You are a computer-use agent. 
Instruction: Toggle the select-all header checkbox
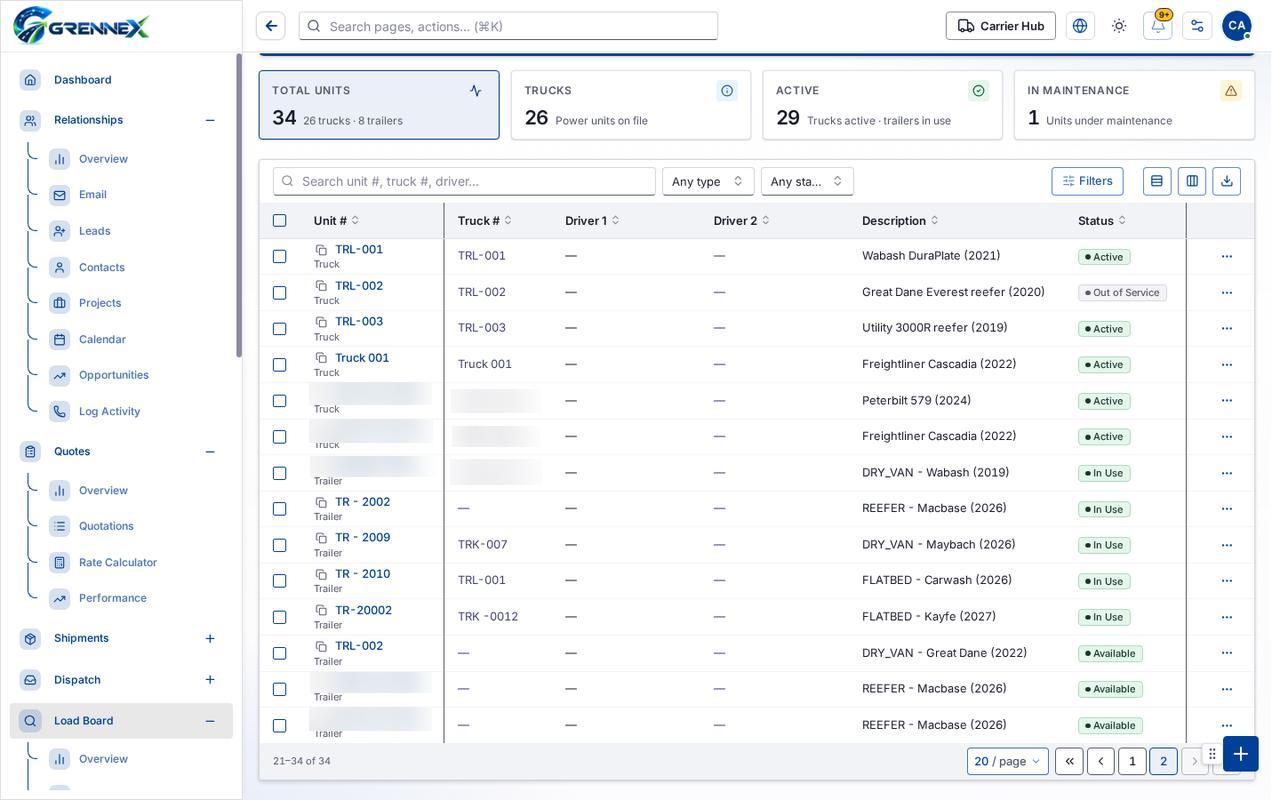pyautogui.click(x=280, y=221)
